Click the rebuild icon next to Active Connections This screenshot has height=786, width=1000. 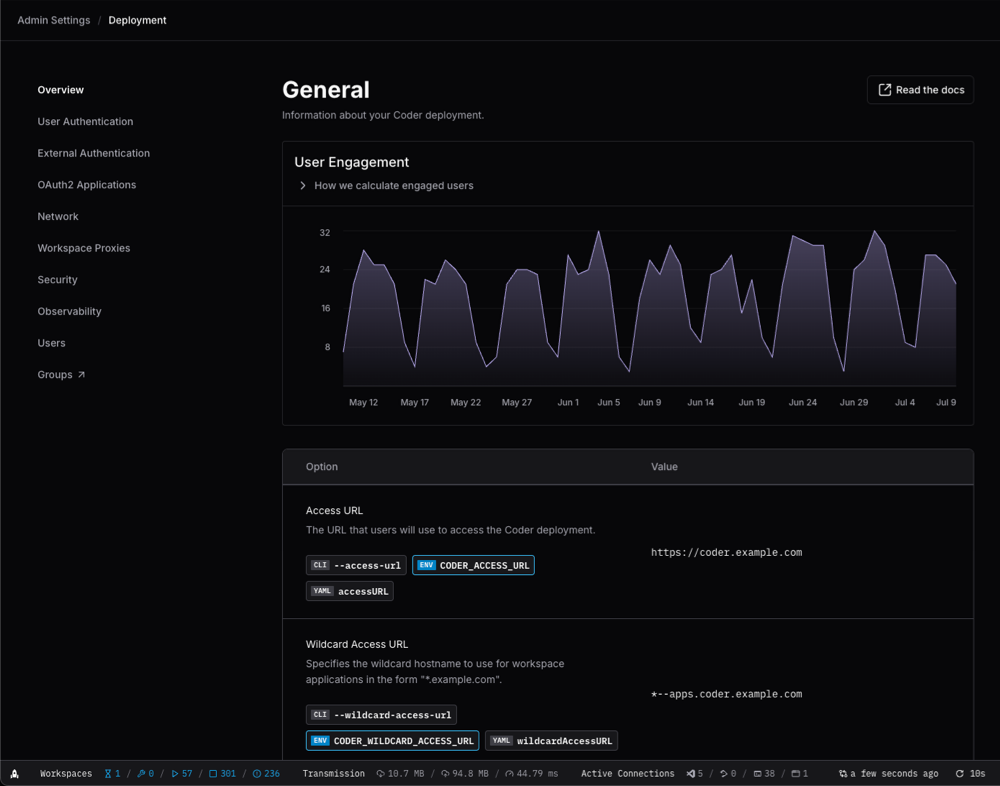coord(722,773)
